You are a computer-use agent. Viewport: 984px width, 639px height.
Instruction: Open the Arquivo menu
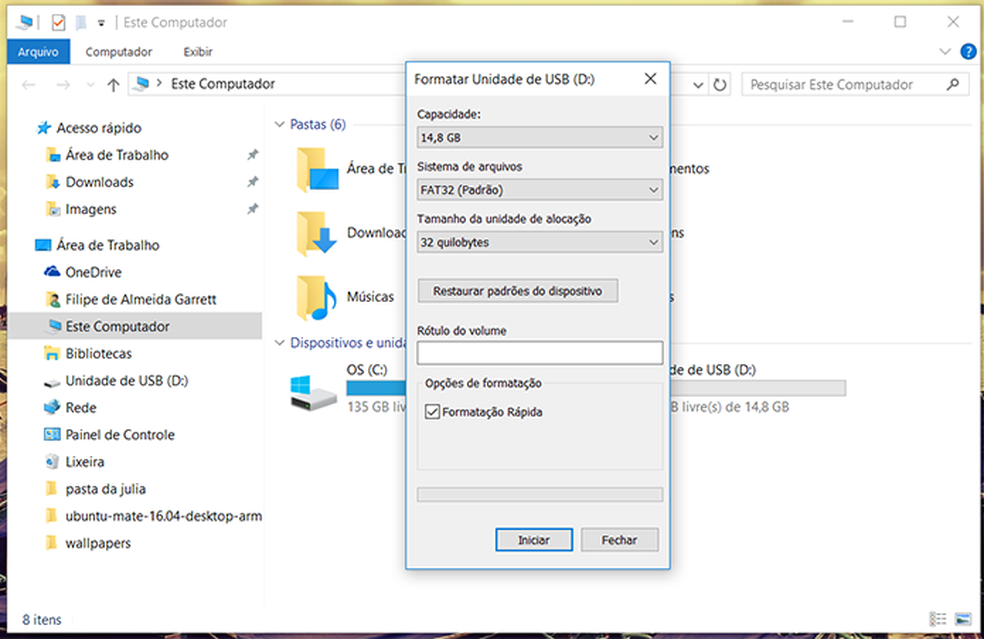38,51
